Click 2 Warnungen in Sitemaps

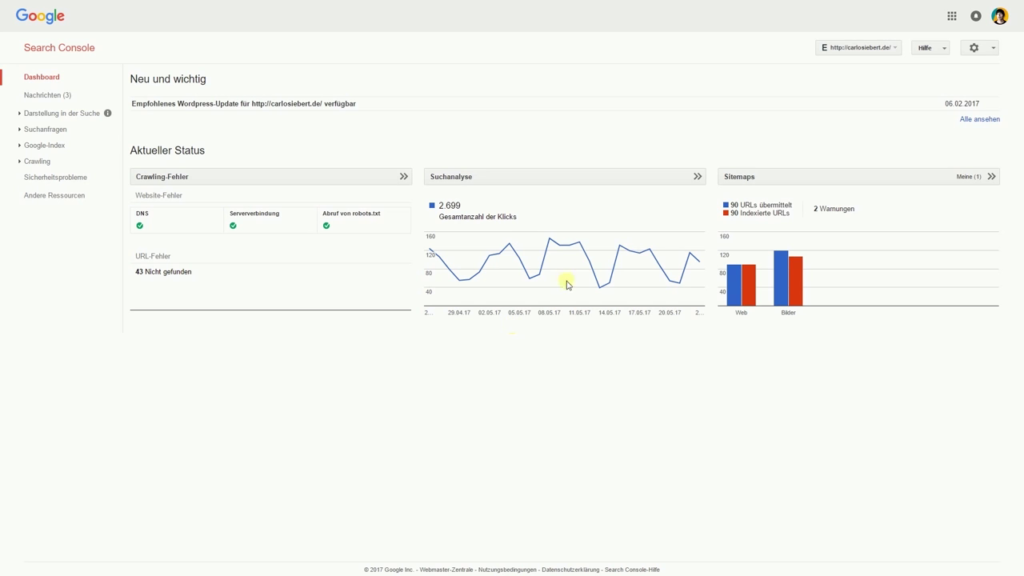tap(834, 209)
